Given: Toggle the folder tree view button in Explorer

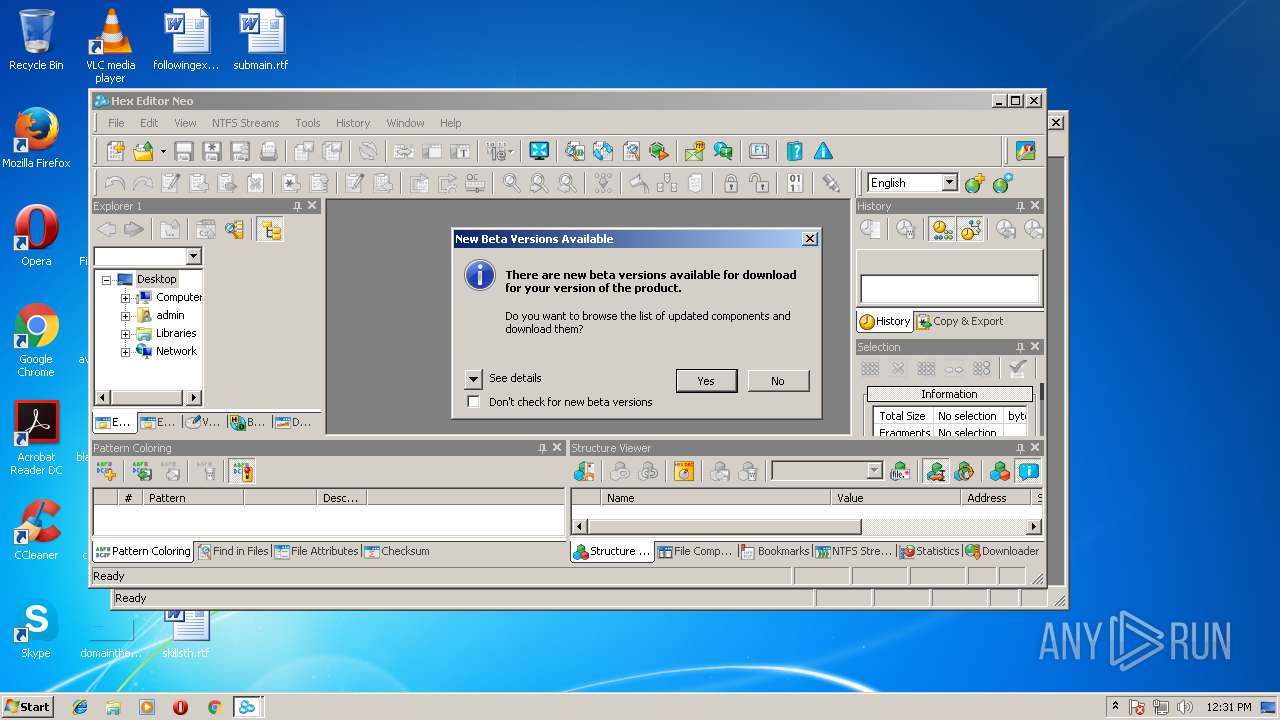Looking at the screenshot, I should 271,230.
